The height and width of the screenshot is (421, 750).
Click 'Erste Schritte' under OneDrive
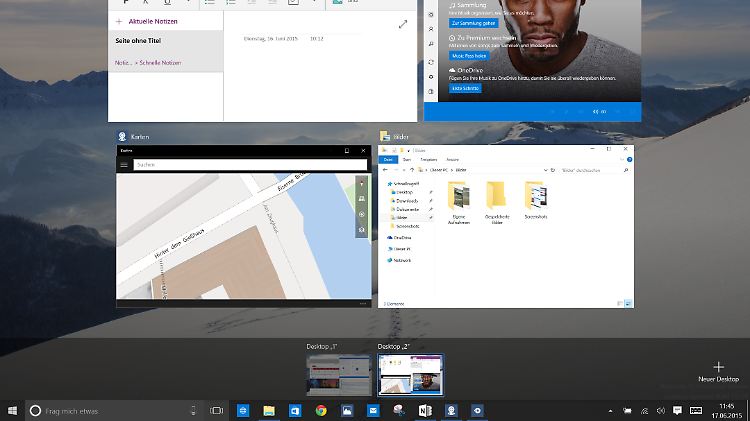point(465,88)
